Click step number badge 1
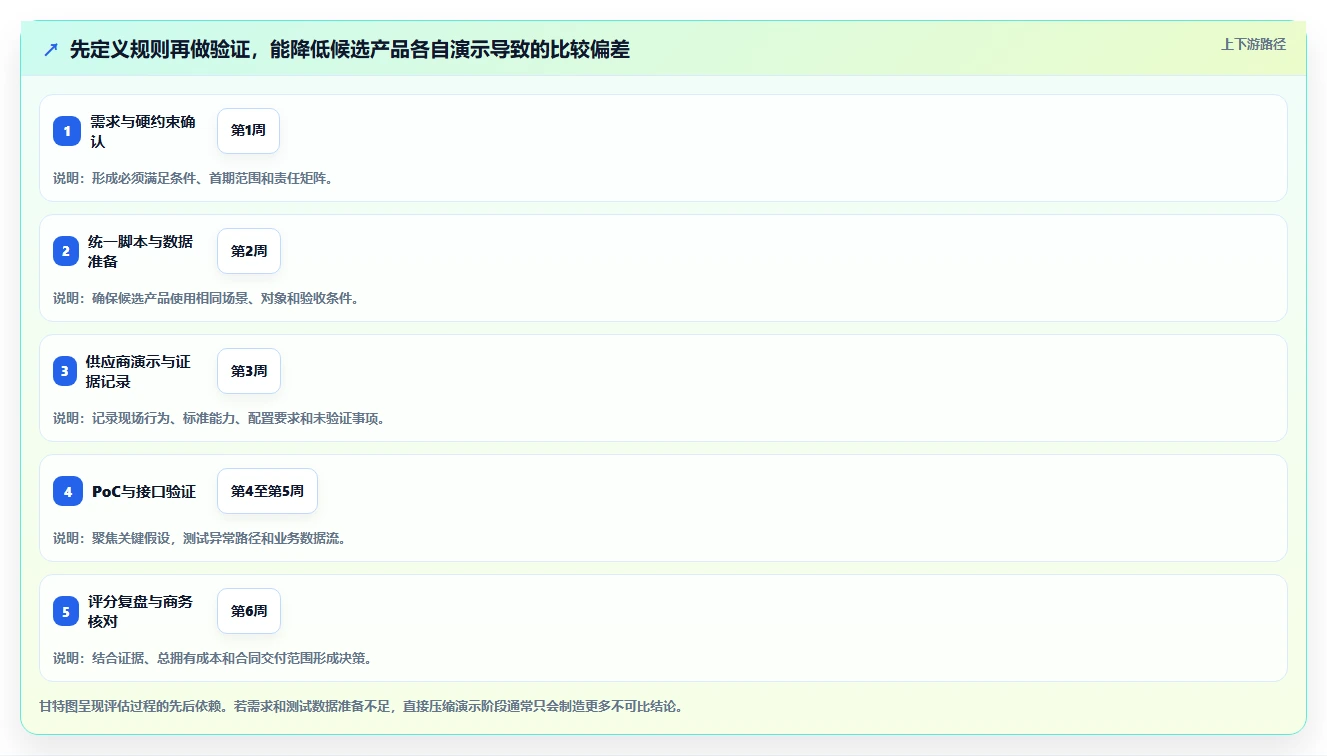 pos(67,131)
